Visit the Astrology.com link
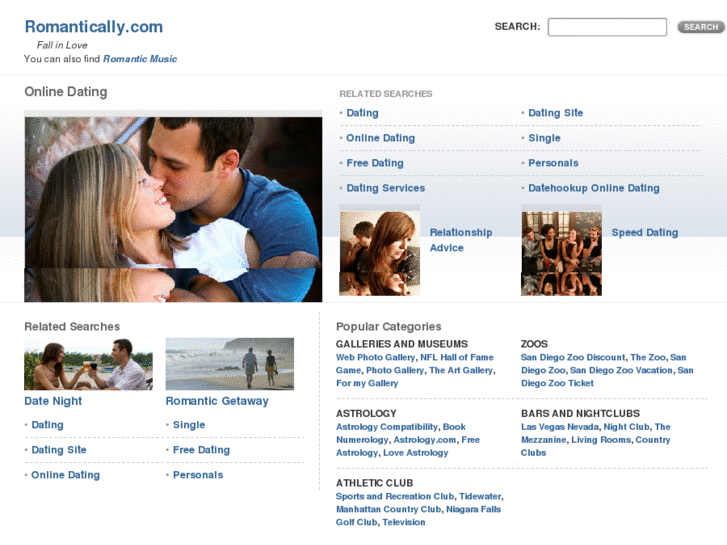This screenshot has height=545, width=727. click(x=424, y=440)
